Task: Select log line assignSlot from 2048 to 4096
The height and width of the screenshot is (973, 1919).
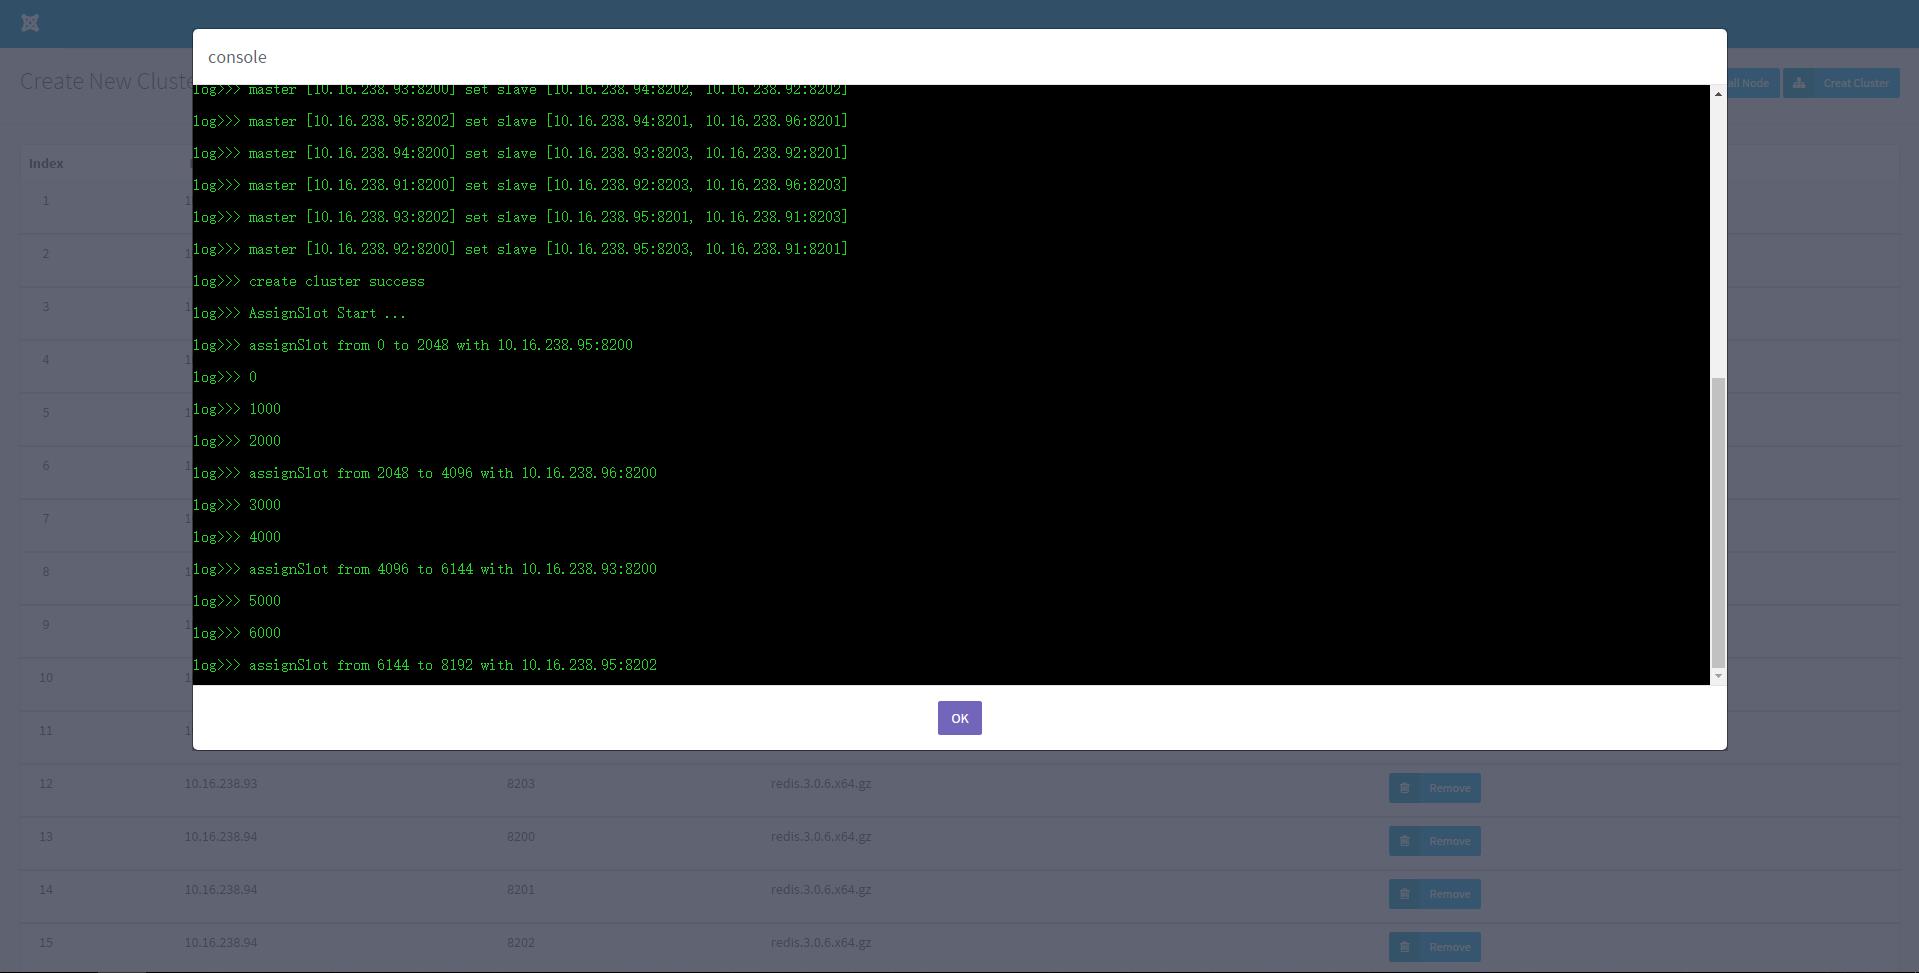Action: (x=425, y=473)
